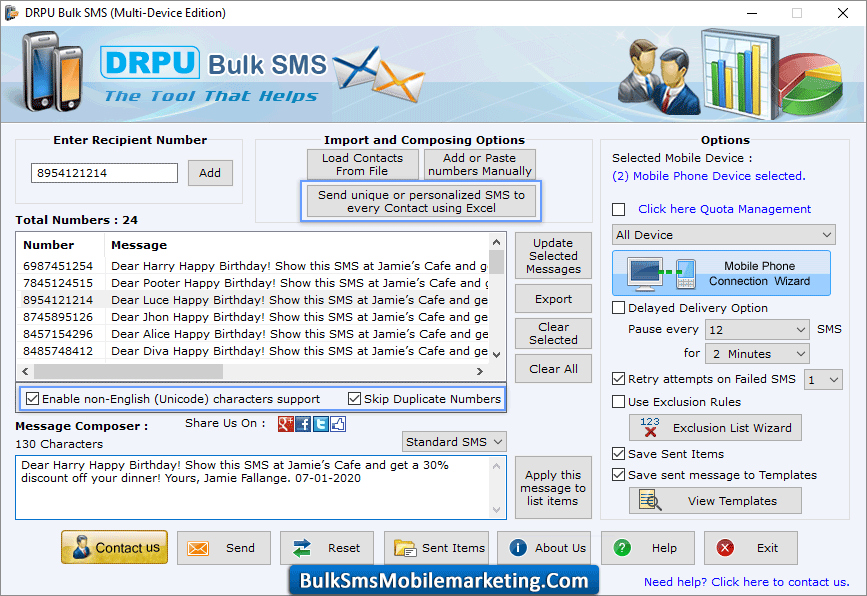The width and height of the screenshot is (867, 596).
Task: Click the list's horizontal scrollbar right arrow
Action: tap(480, 372)
